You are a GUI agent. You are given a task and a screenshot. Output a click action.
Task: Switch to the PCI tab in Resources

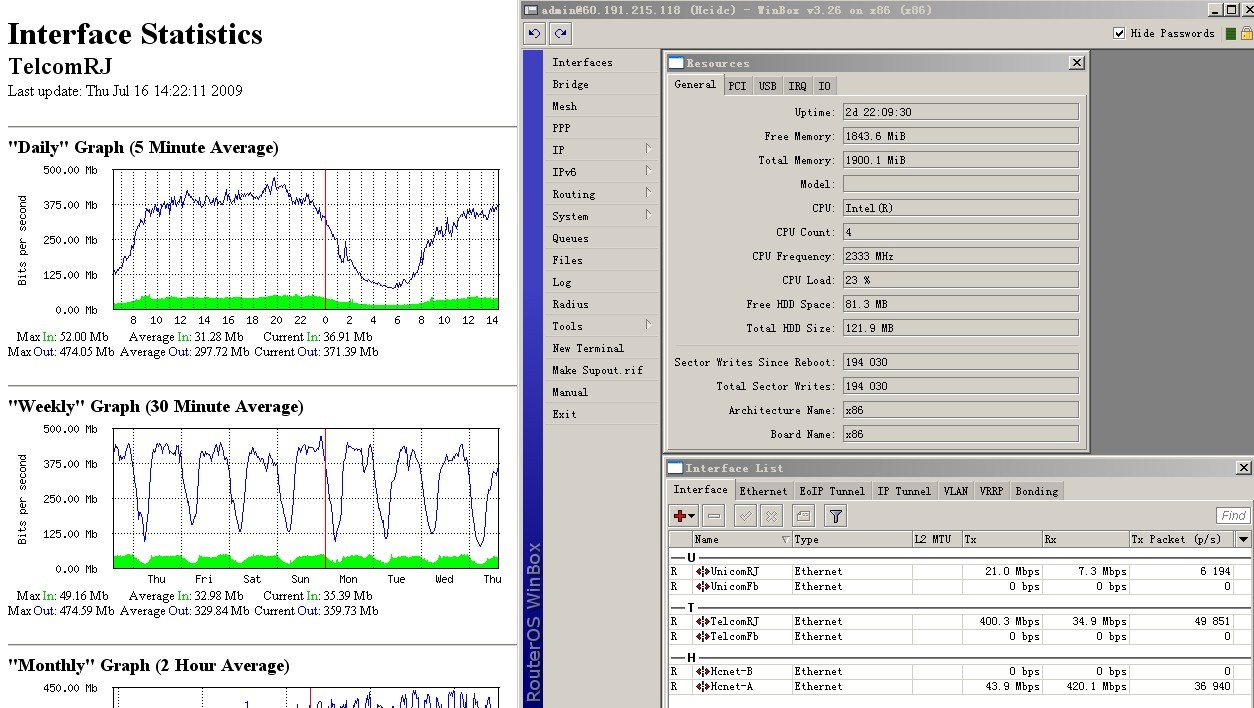(x=737, y=86)
